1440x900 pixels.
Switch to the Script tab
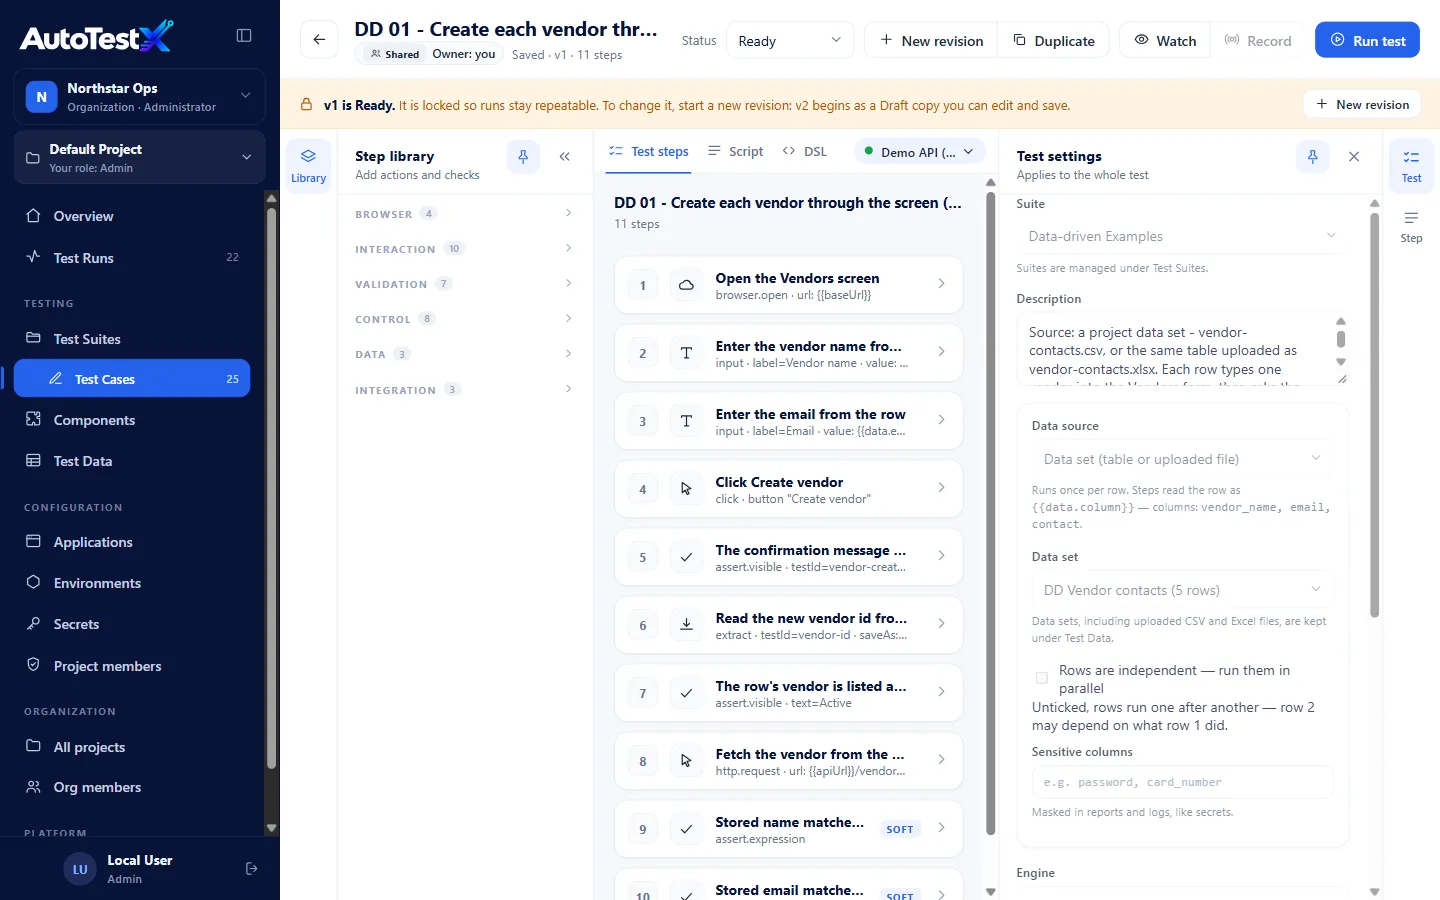pos(735,152)
